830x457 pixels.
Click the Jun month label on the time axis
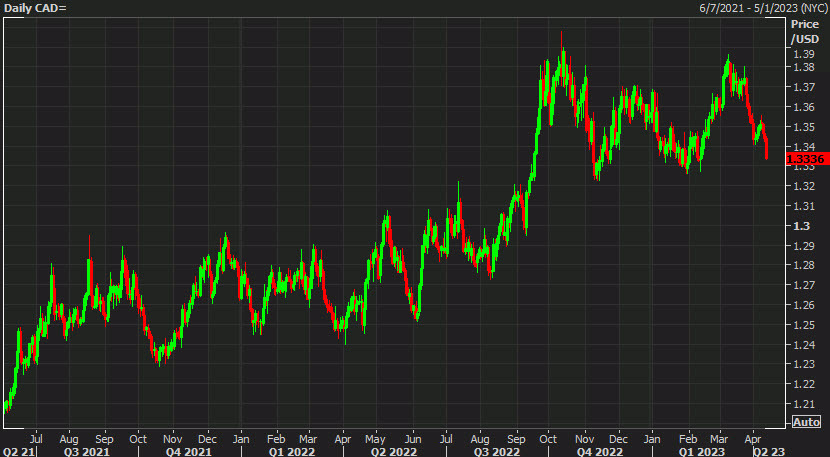[413, 439]
